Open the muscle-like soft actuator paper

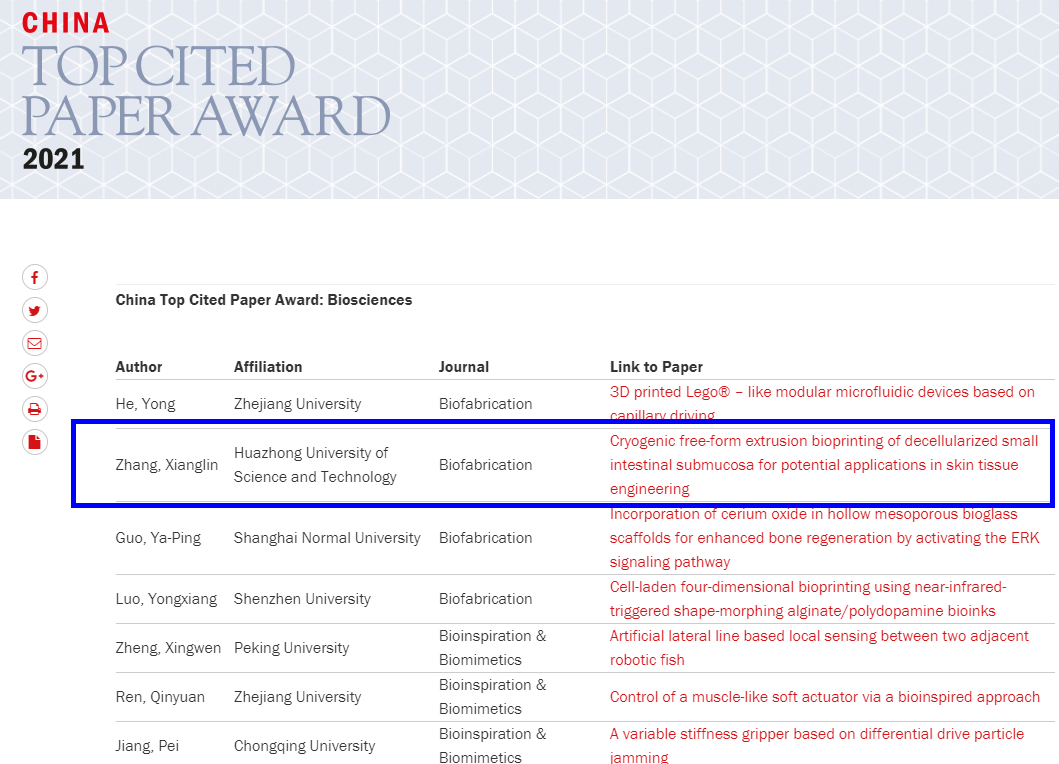824,697
